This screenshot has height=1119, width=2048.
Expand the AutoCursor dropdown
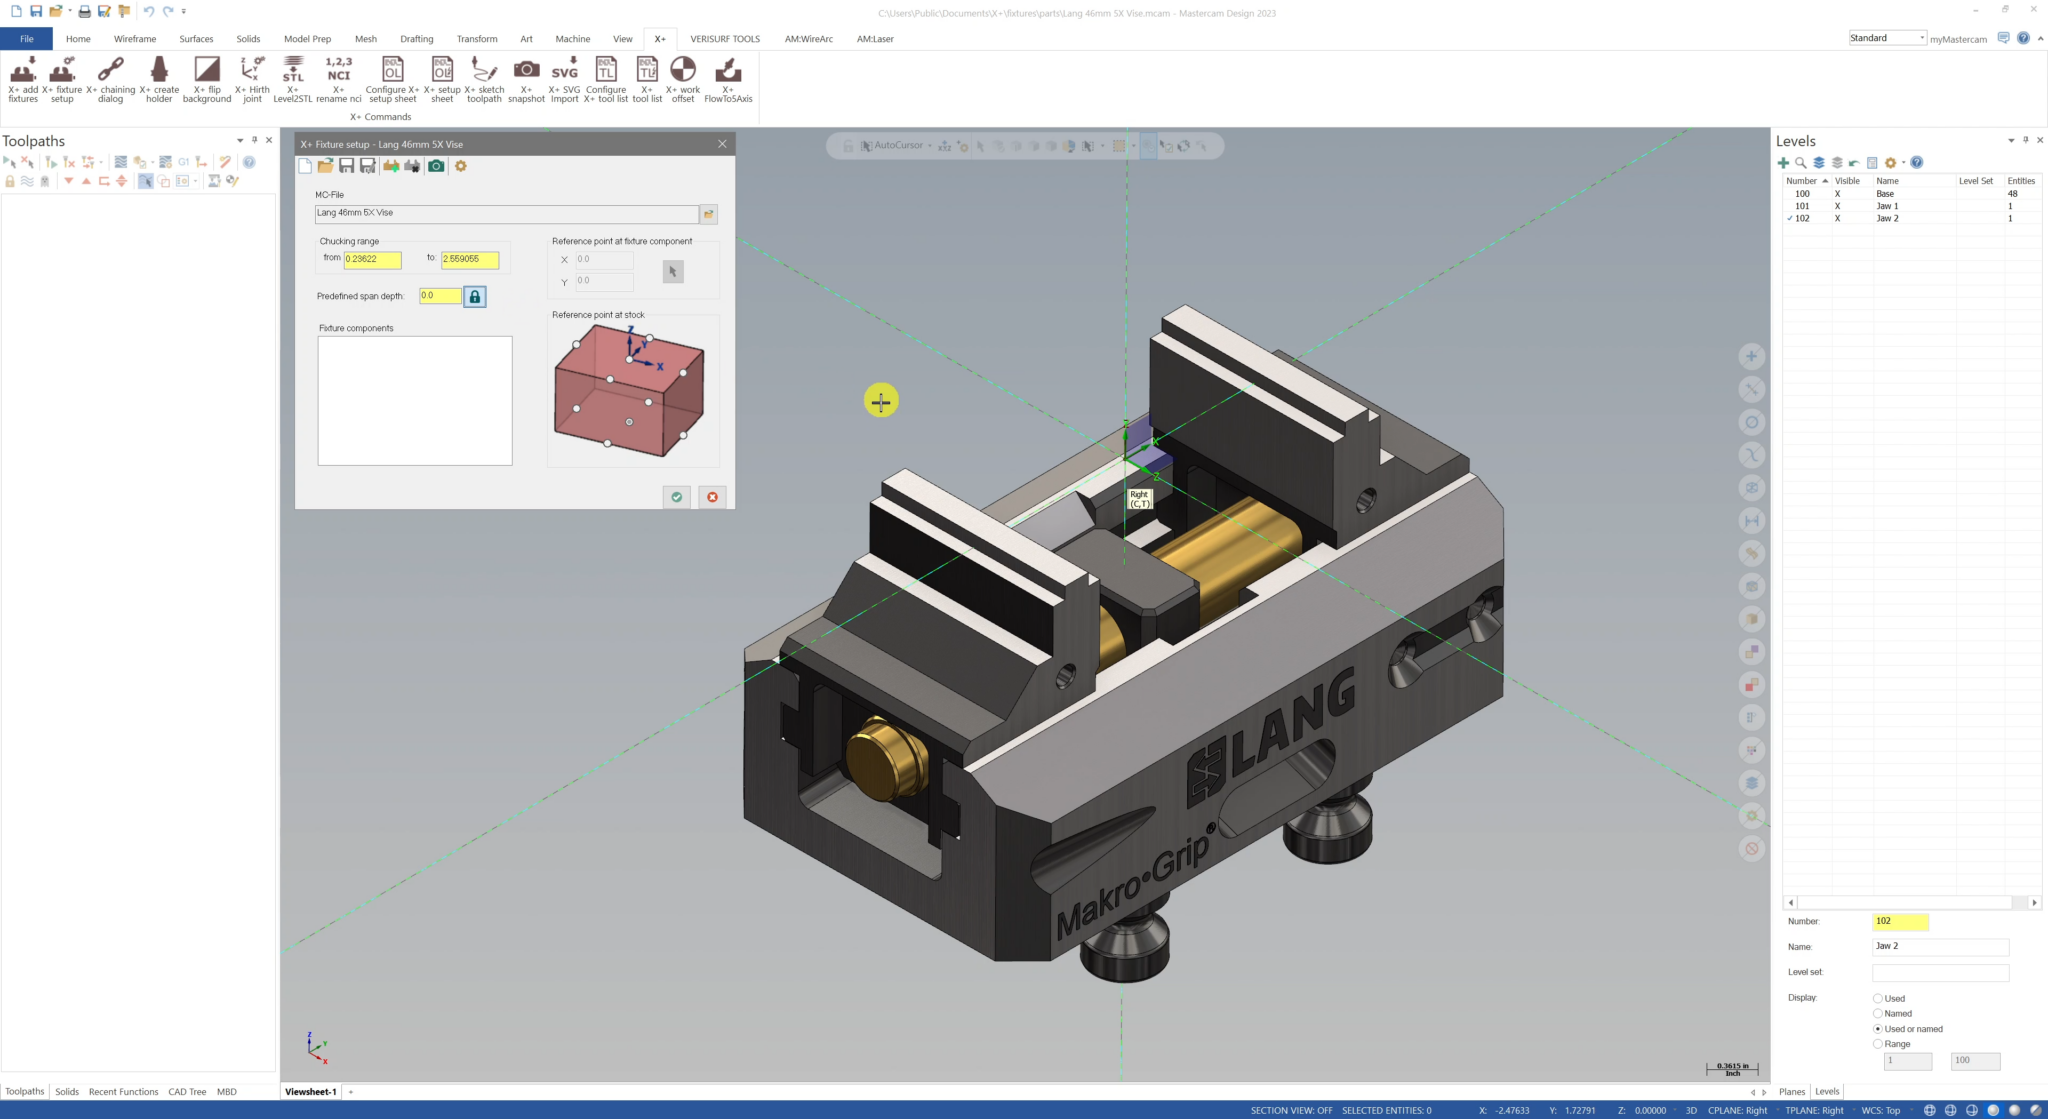932,145
